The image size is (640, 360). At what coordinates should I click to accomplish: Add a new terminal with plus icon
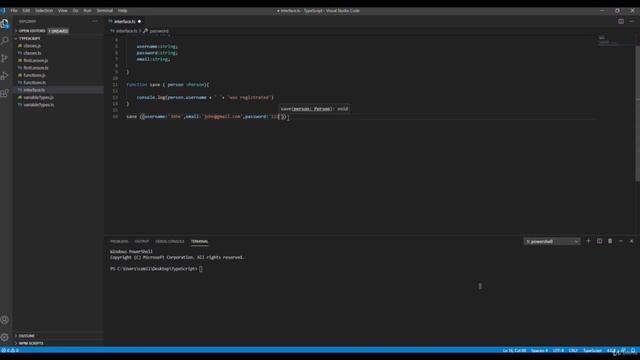pyautogui.click(x=589, y=241)
